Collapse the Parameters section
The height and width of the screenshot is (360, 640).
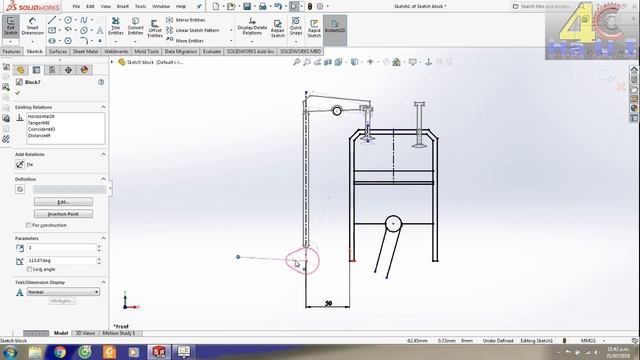pos(103,238)
